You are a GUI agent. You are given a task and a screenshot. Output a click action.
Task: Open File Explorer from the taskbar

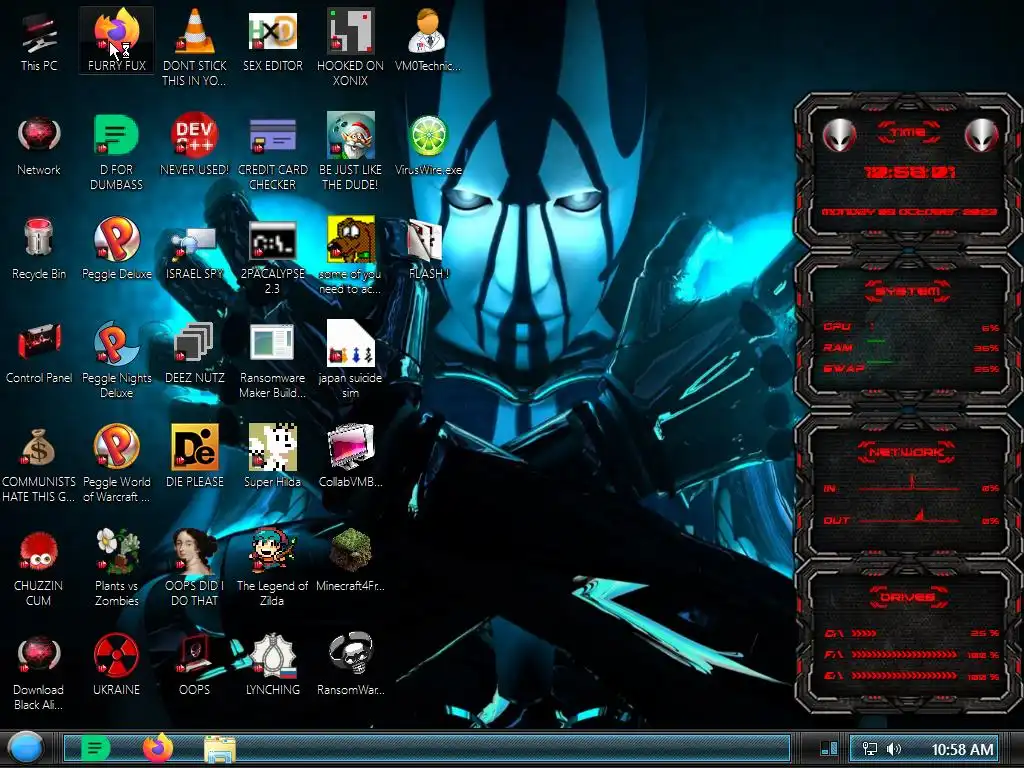coord(219,750)
